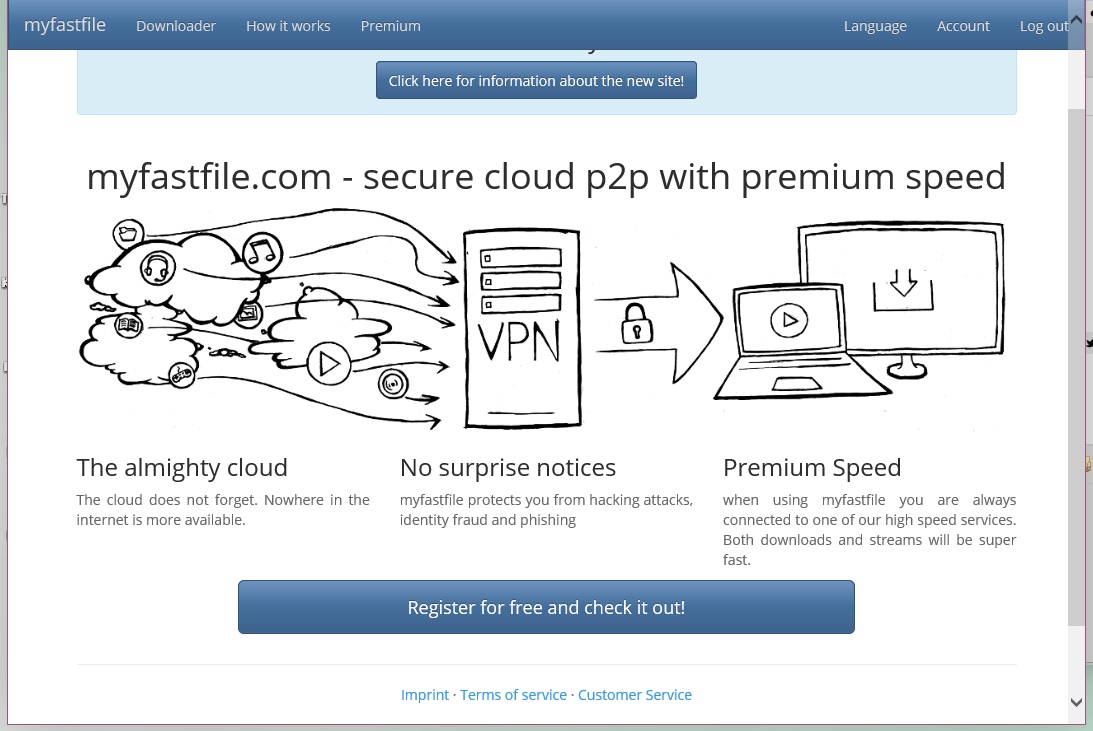
Task: Click Register for free and check it out
Action: [546, 607]
